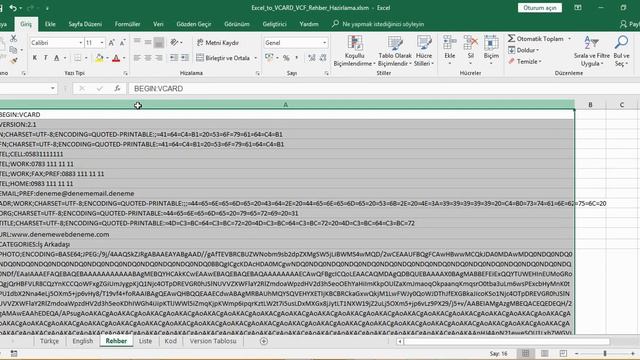Click the Ne yapmak istediğinizi söyleyin box
Image resolution: width=640 pixels, height=360 pixels.
[378, 24]
